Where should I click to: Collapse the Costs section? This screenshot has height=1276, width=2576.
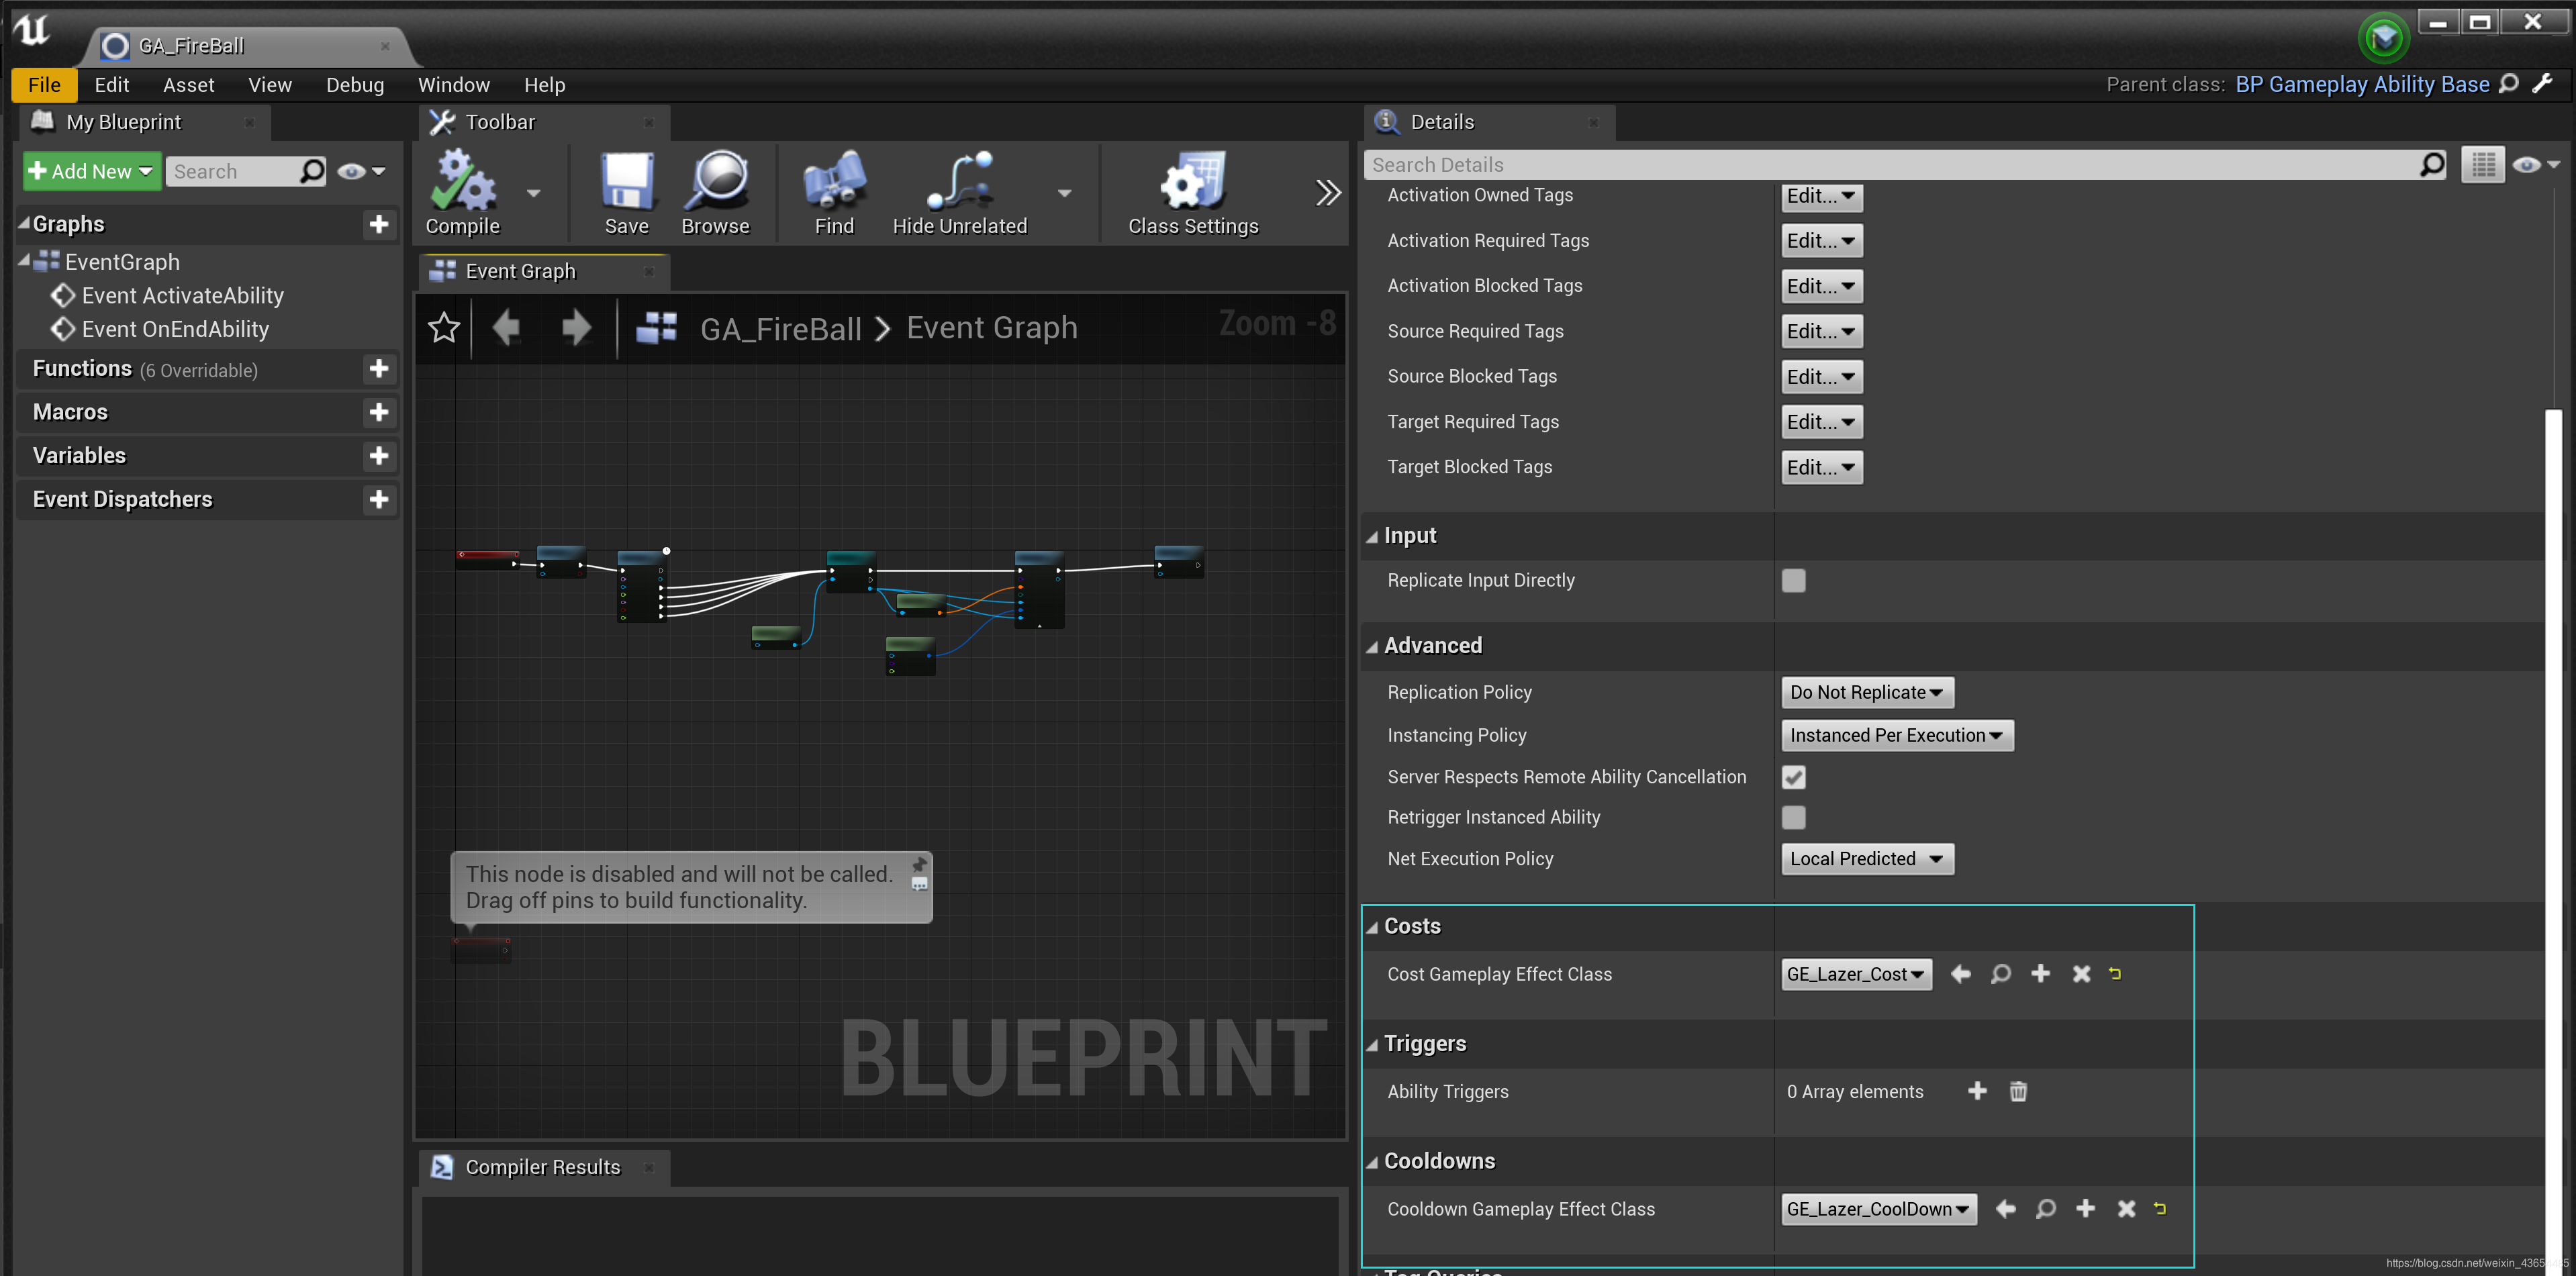point(1372,927)
